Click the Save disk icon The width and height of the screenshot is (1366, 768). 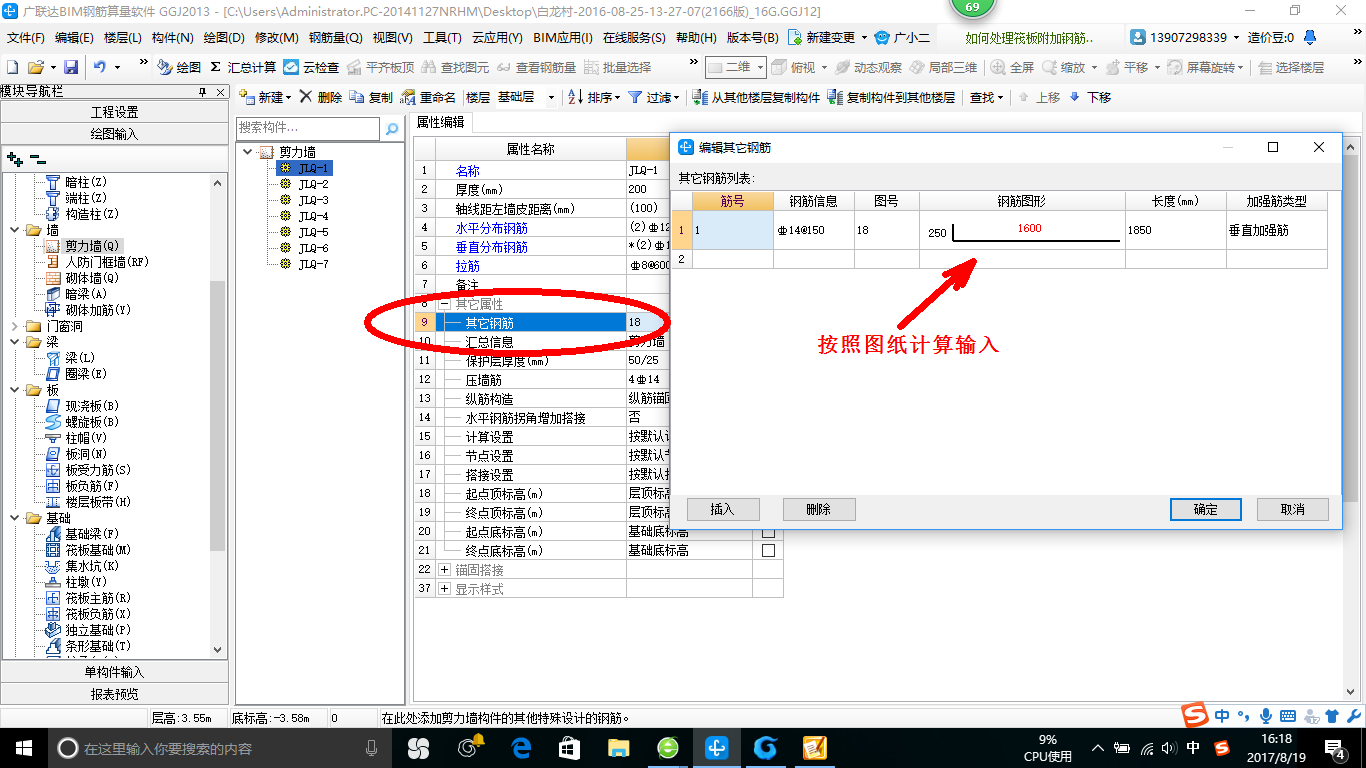pos(71,67)
